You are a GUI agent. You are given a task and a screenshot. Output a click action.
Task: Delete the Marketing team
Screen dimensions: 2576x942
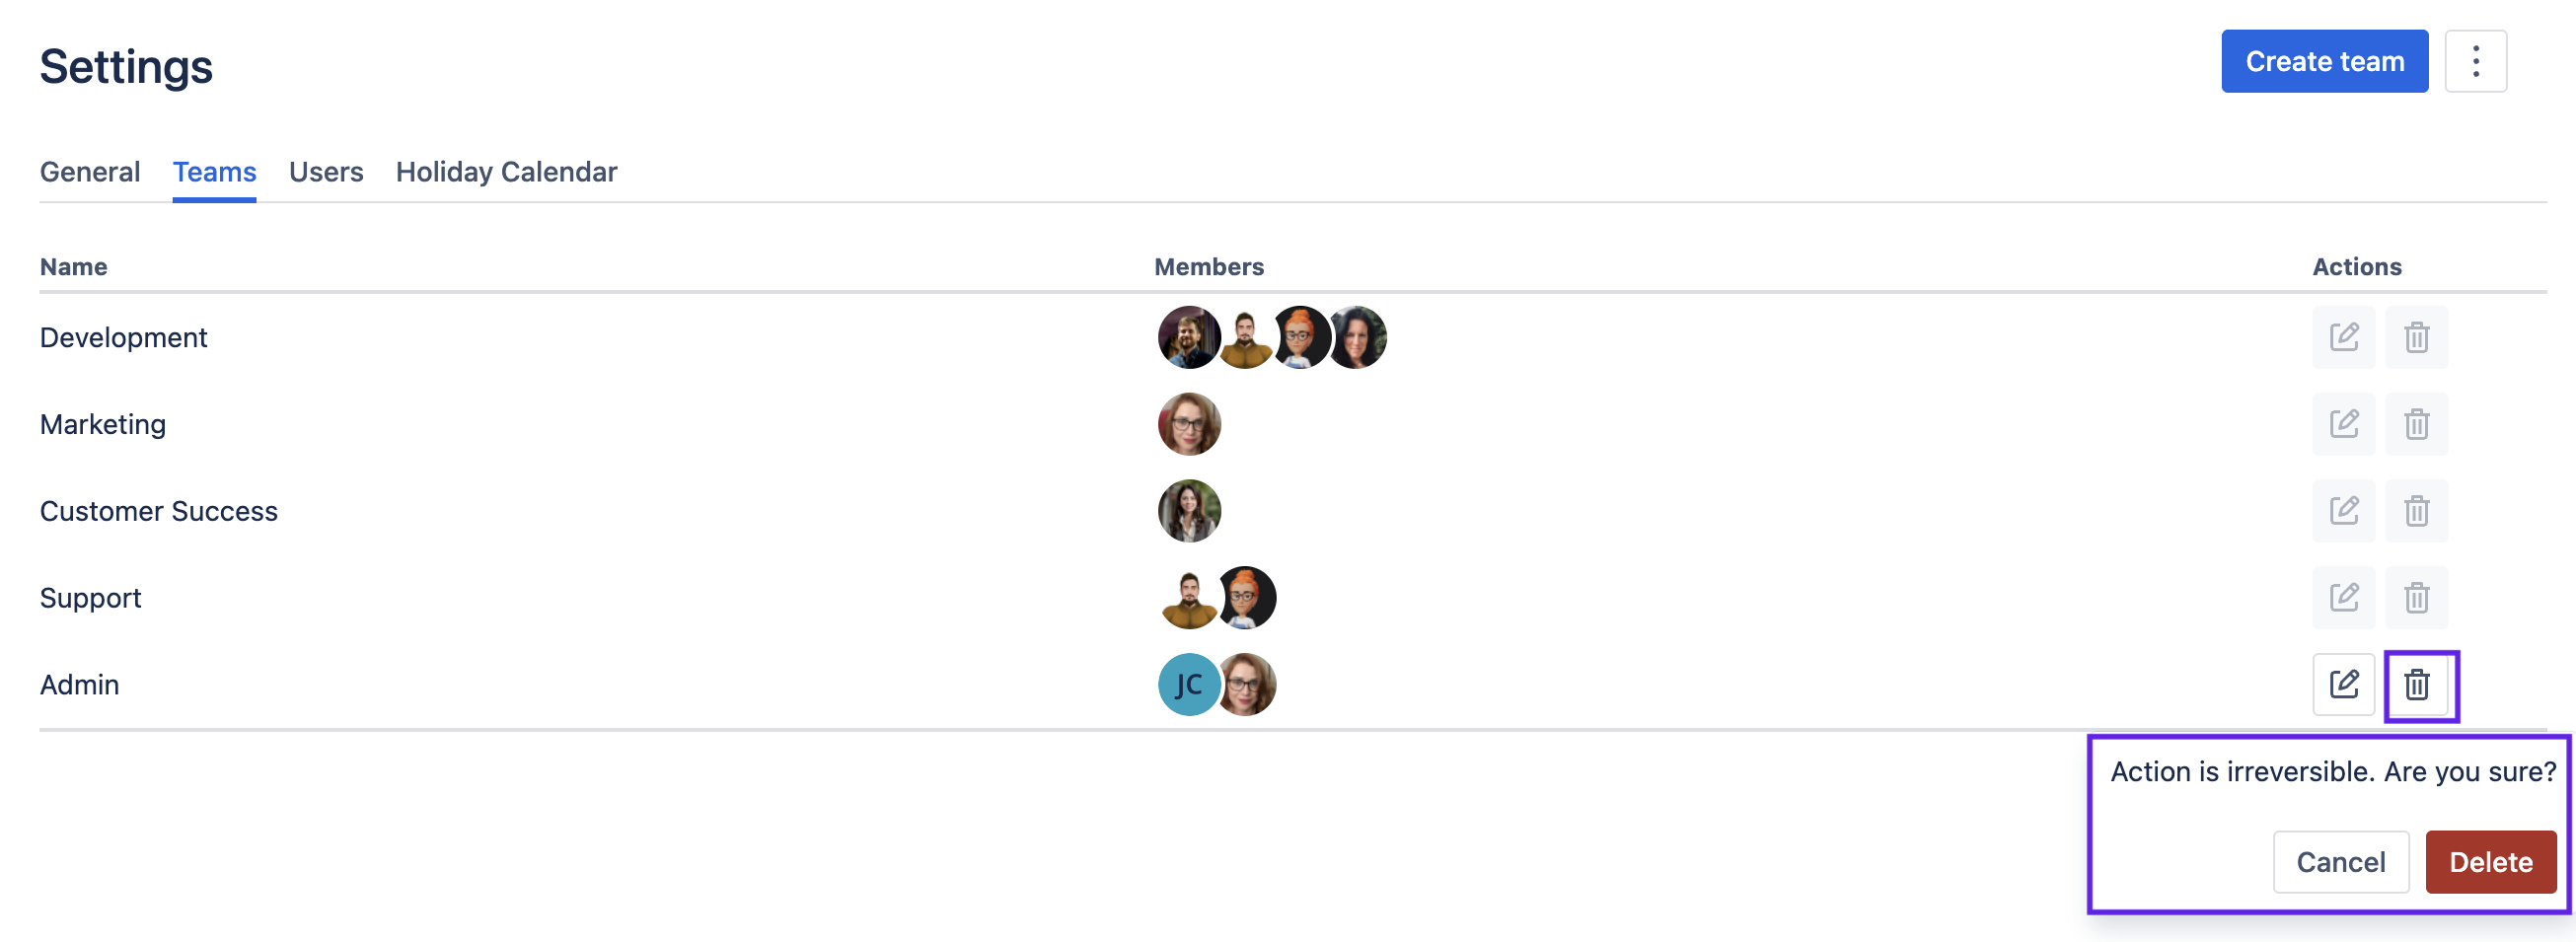pyautogui.click(x=2416, y=424)
